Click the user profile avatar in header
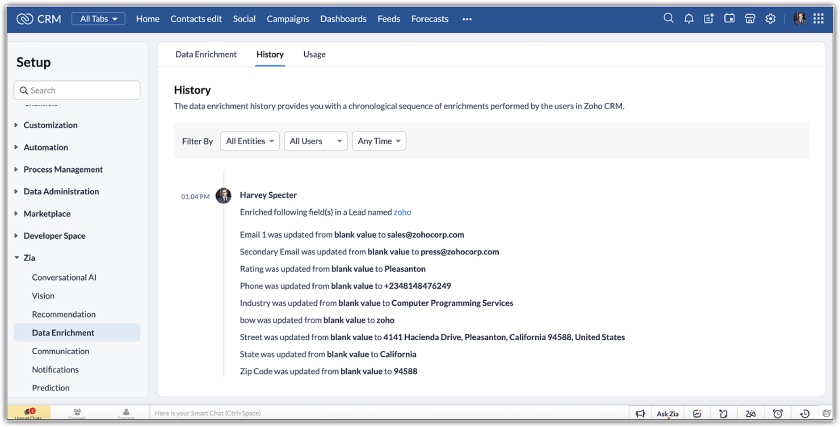 coord(798,19)
